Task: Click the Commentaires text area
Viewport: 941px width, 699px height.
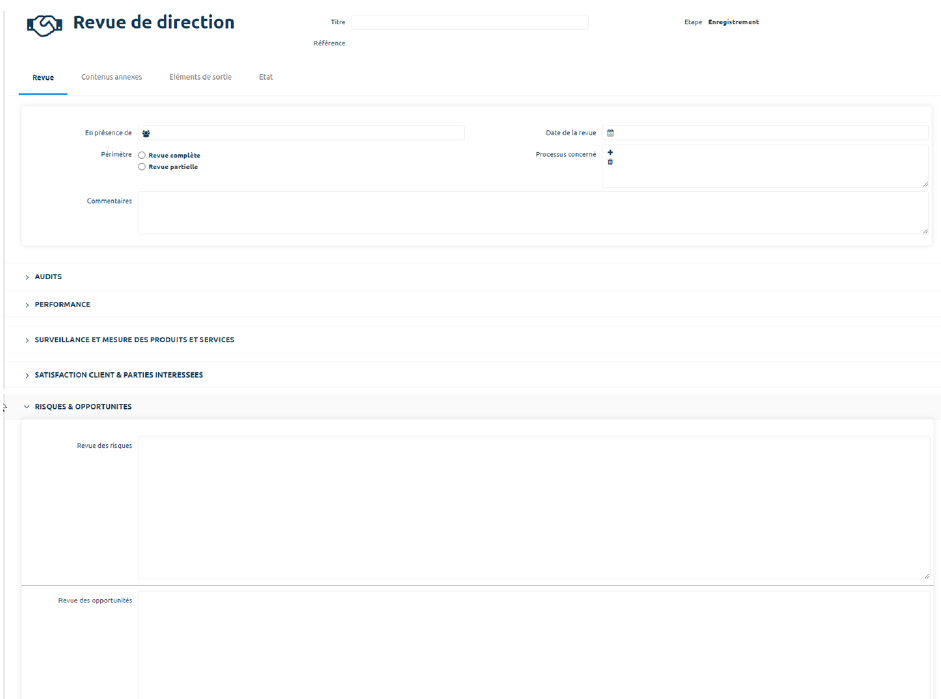Action: (530, 212)
